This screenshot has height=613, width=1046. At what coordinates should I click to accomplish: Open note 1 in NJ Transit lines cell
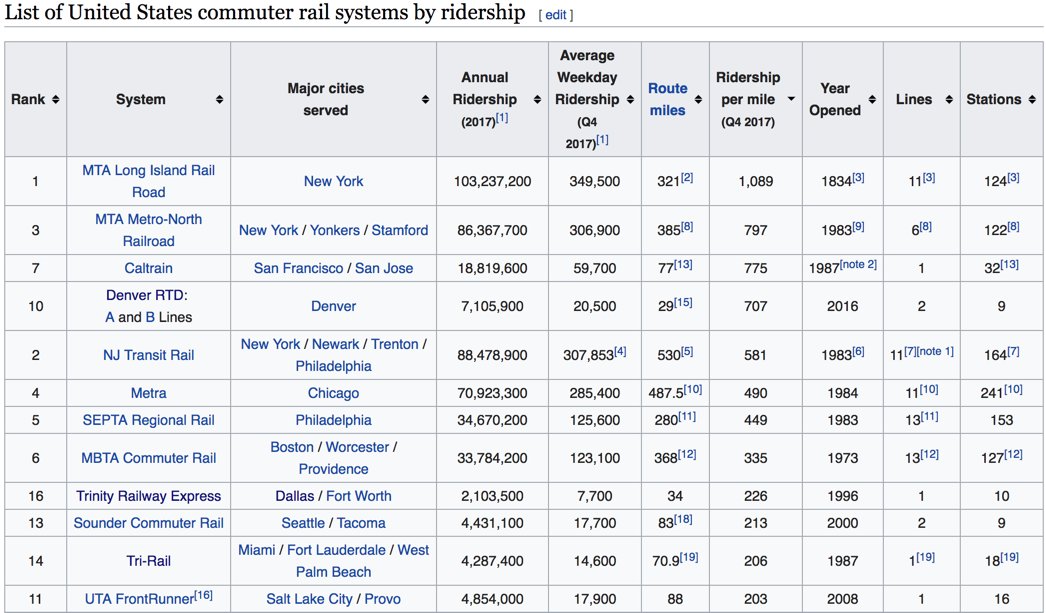coord(935,352)
